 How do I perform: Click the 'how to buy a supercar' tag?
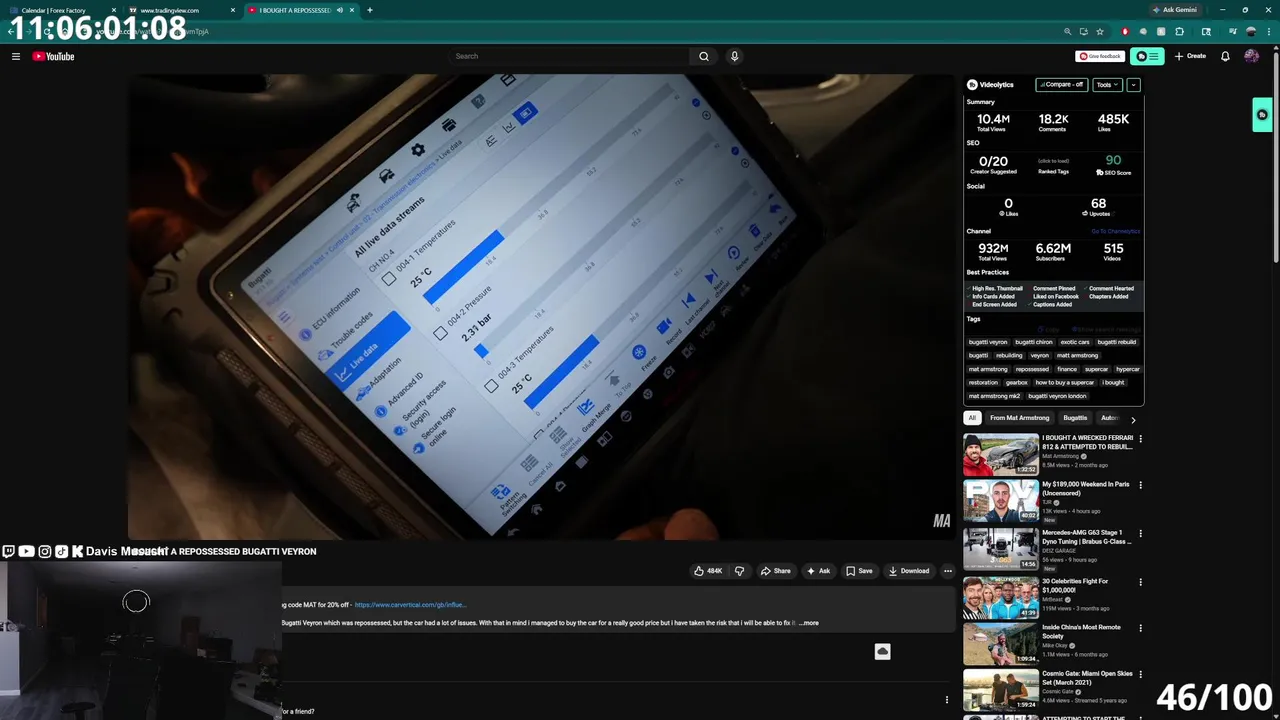click(1065, 382)
